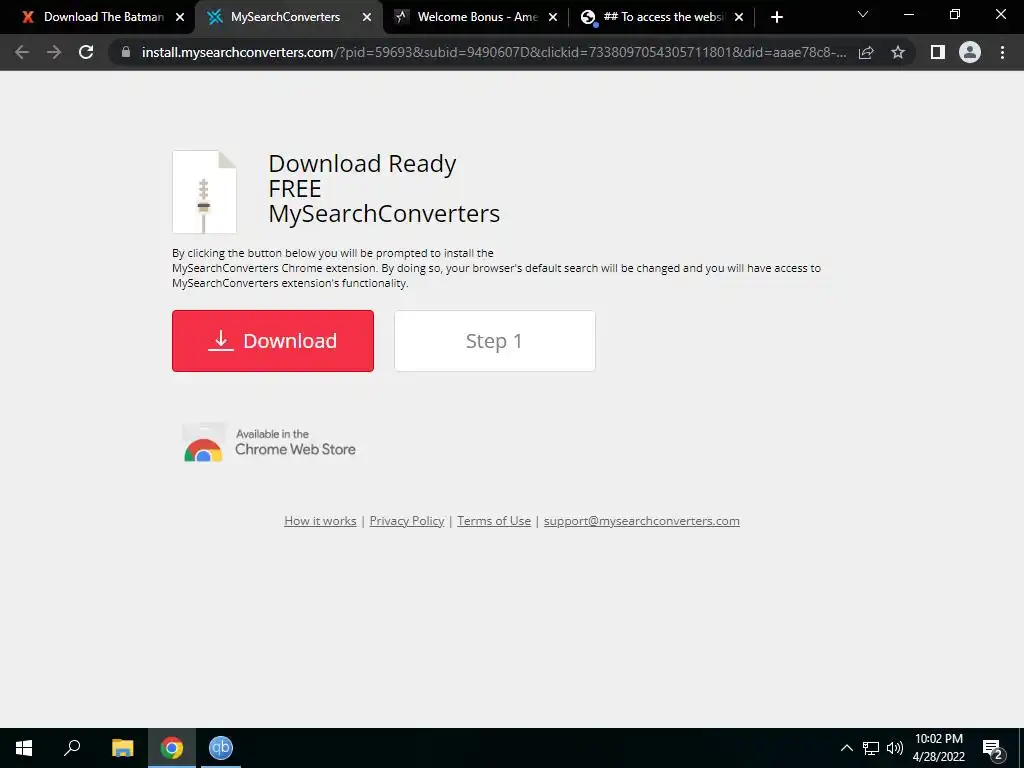
Task: Close the 'To access the website' tab
Action: [739, 18]
